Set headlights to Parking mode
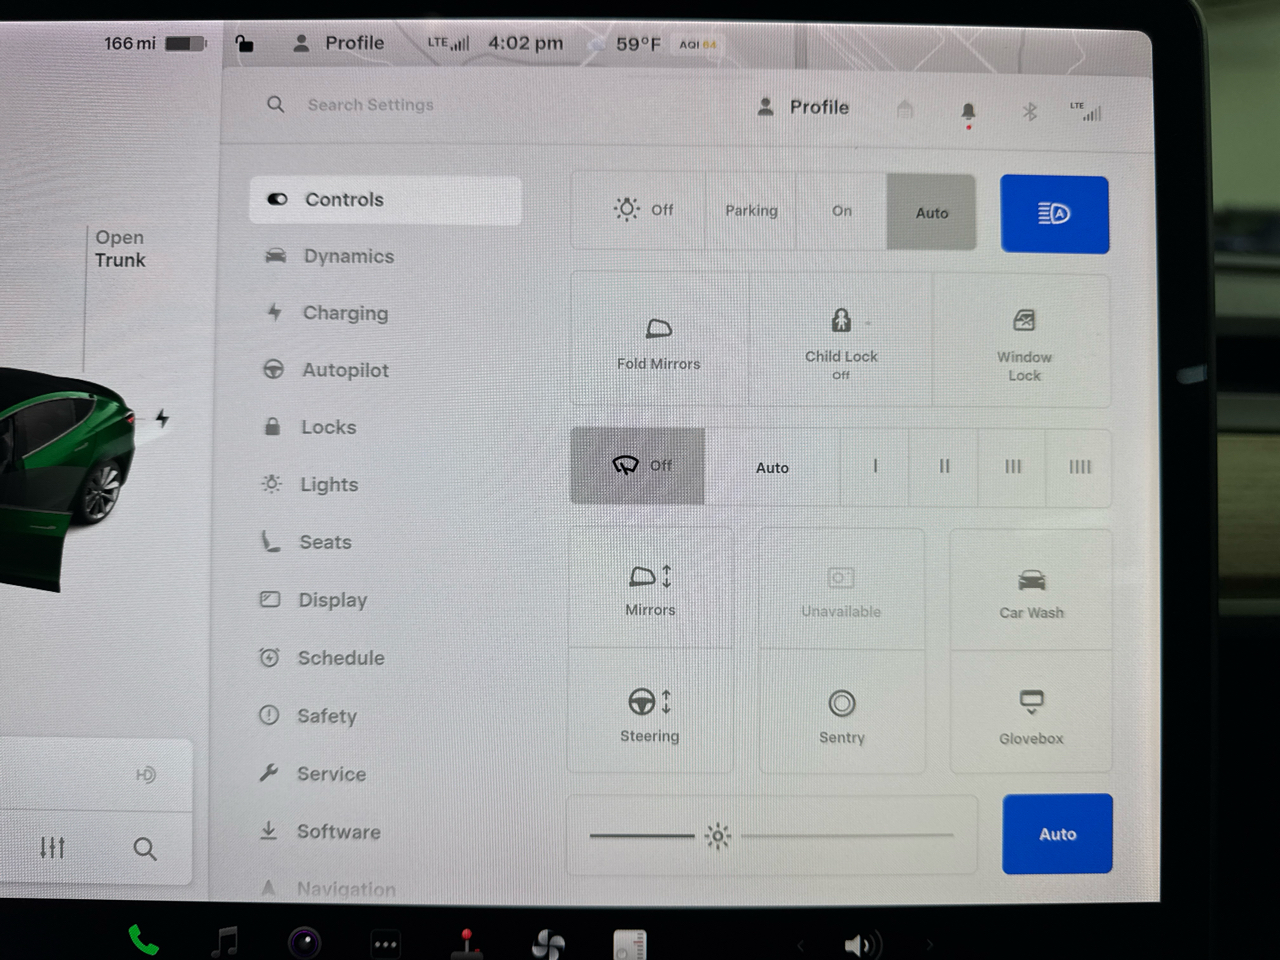 751,211
